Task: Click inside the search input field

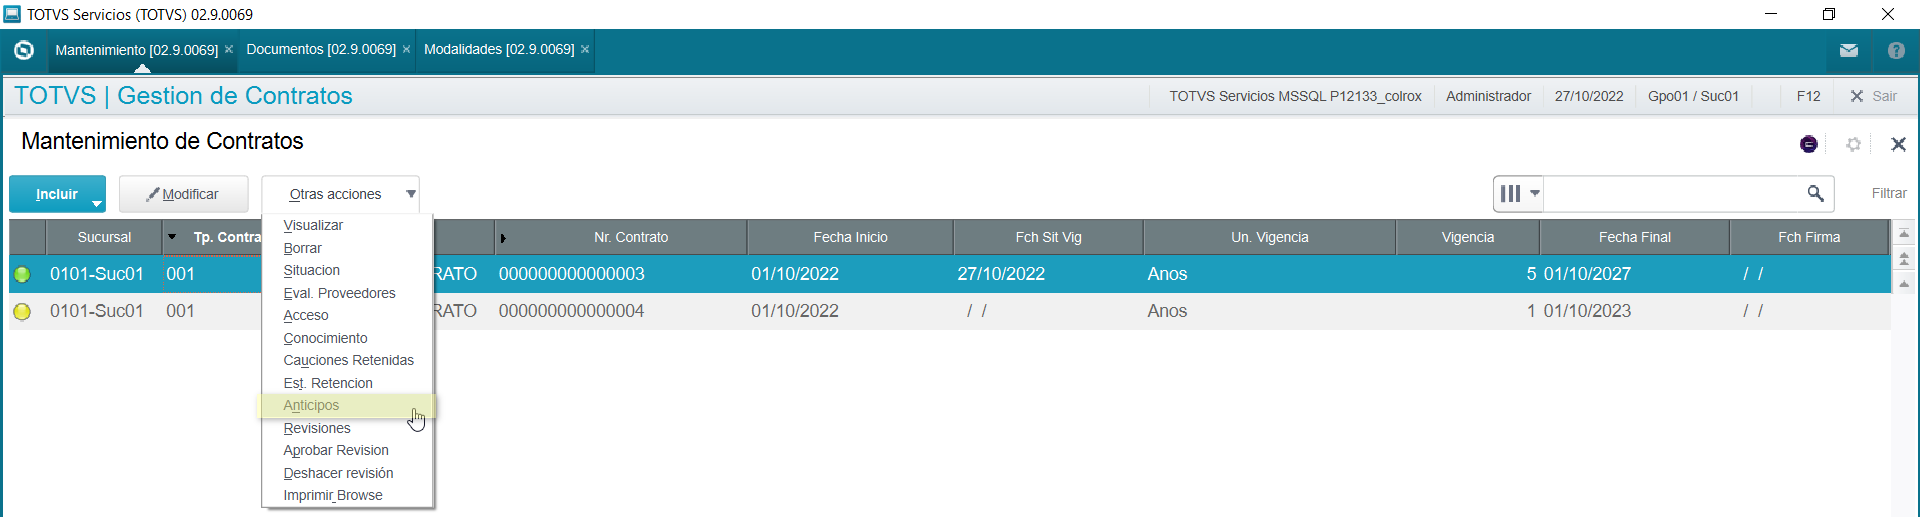Action: click(x=1675, y=193)
